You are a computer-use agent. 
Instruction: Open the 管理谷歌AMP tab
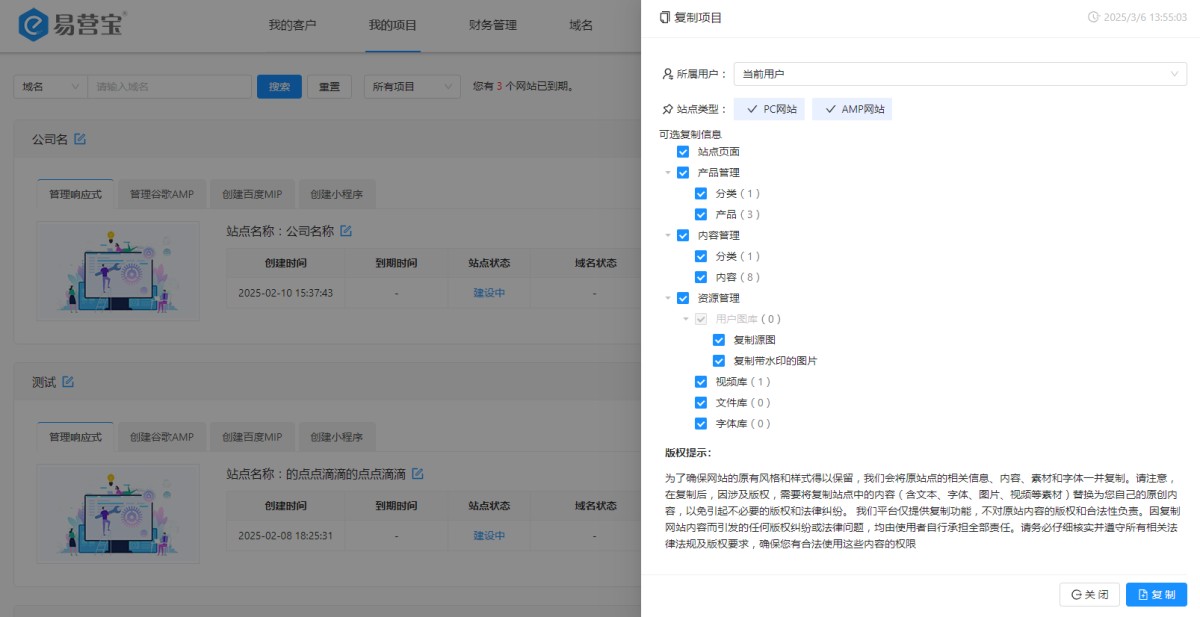[x=162, y=194]
